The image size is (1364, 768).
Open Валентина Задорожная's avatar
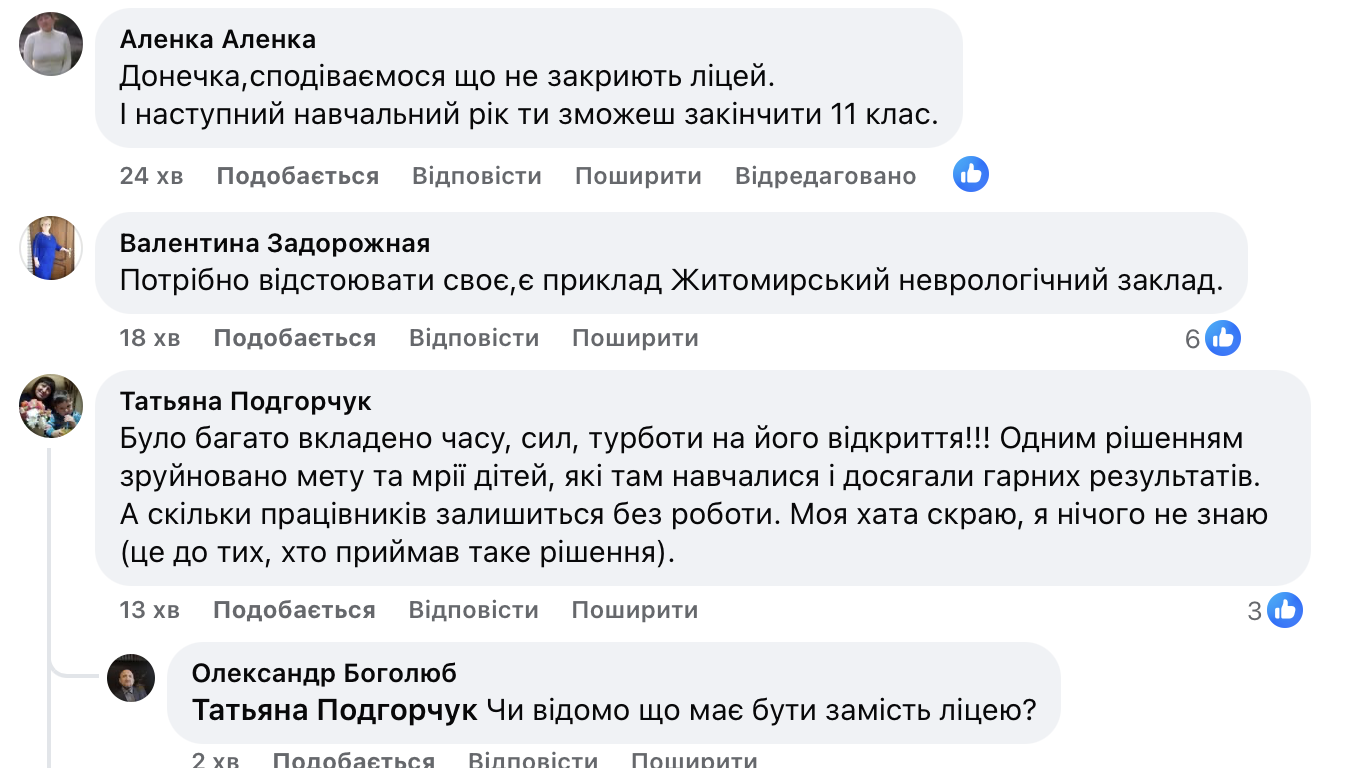[x=51, y=247]
